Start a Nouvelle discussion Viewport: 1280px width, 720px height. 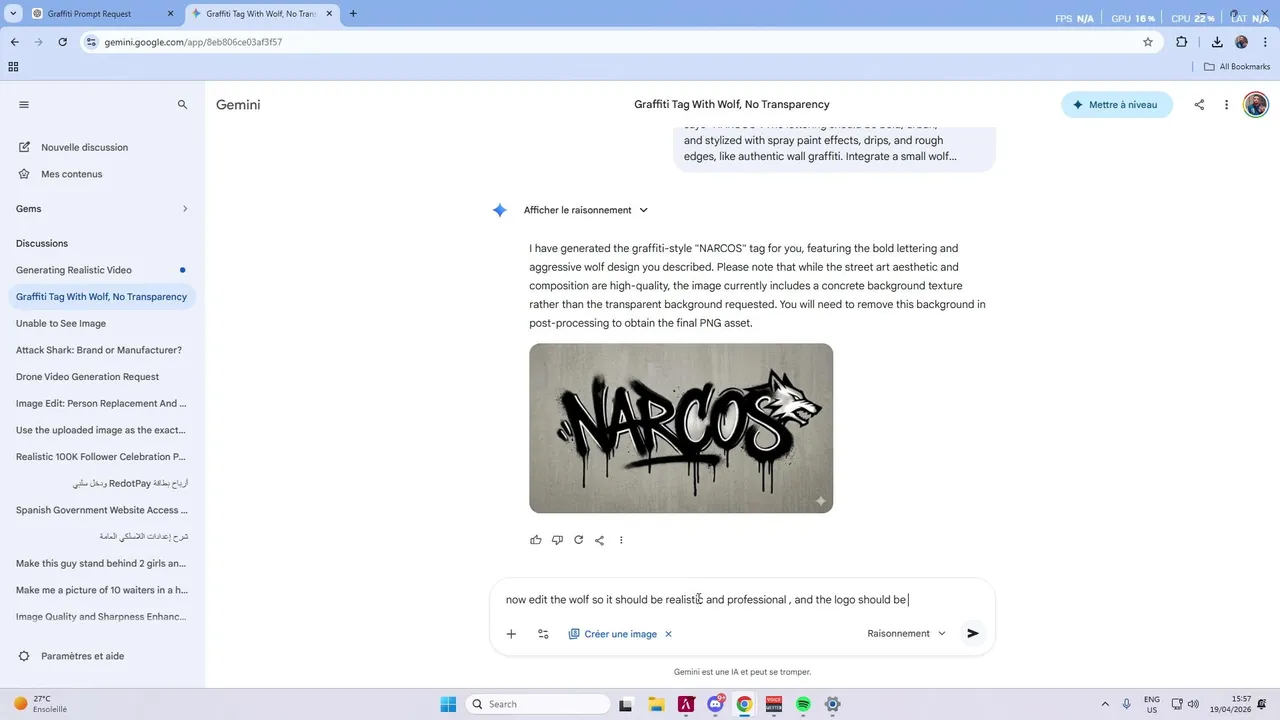[x=84, y=147]
